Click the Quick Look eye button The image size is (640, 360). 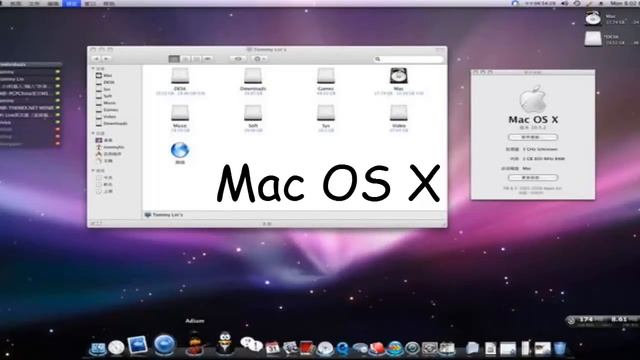(238, 59)
